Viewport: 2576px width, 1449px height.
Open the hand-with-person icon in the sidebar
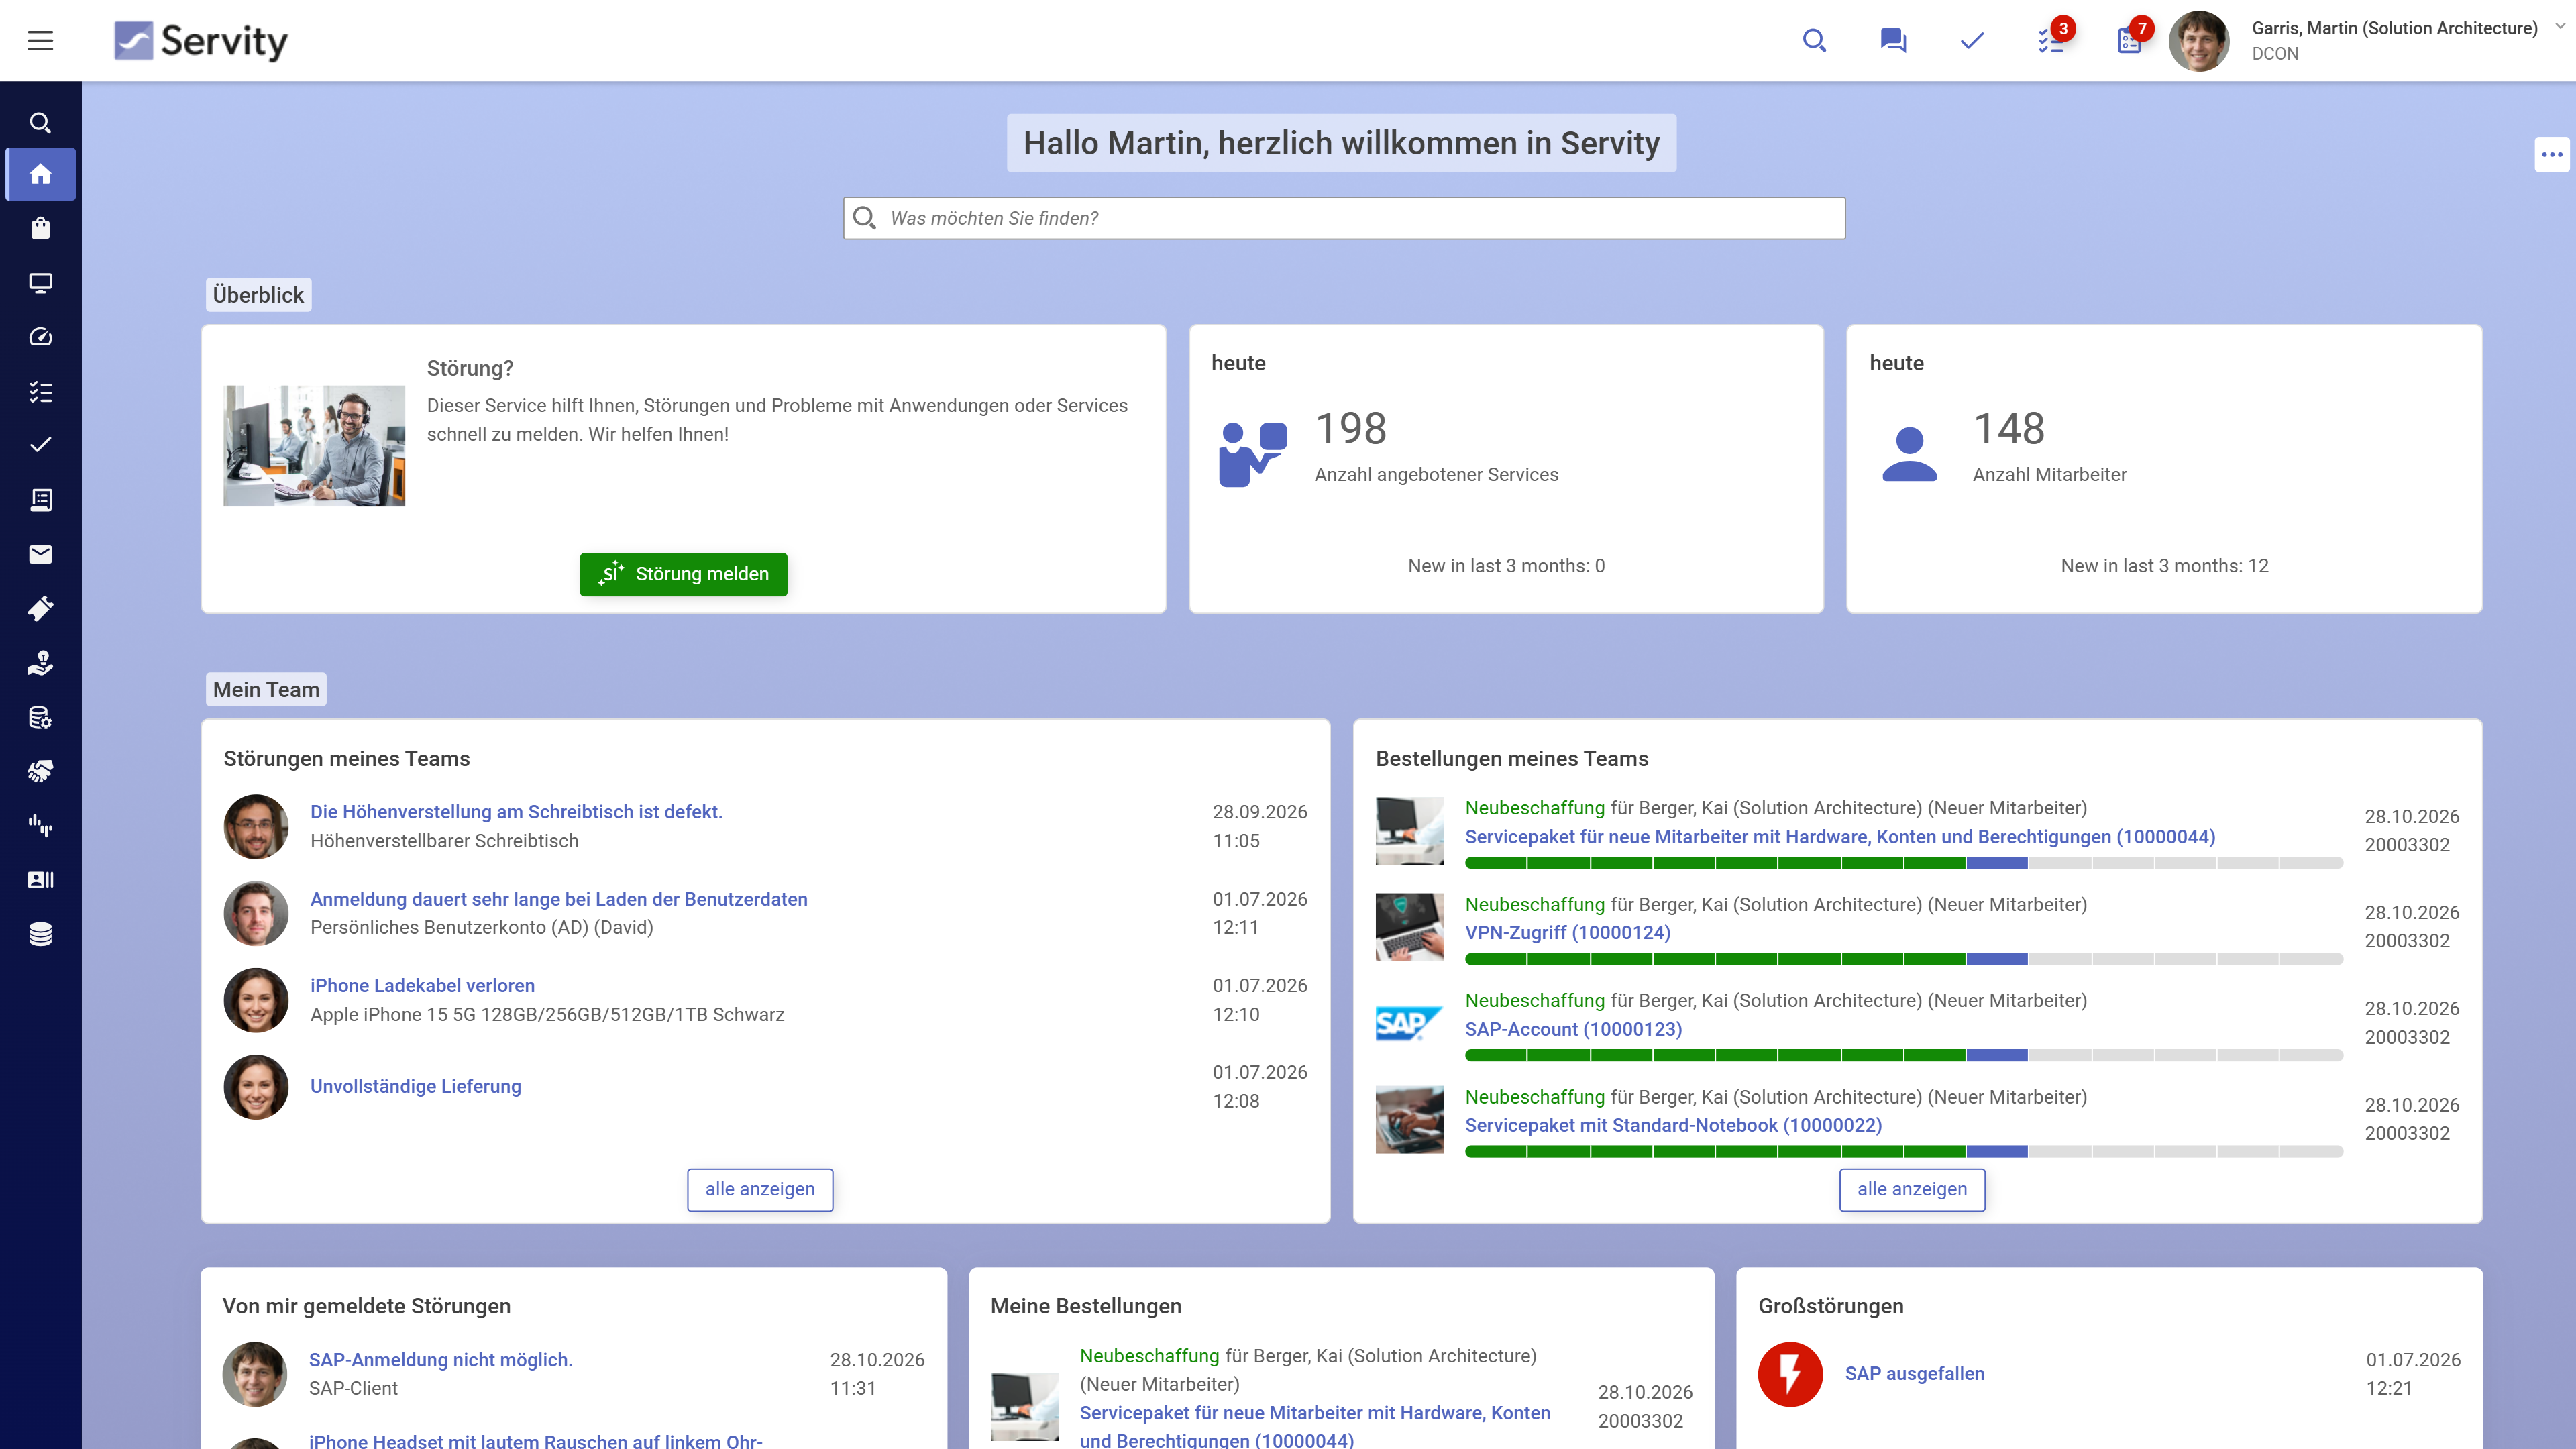[x=40, y=663]
